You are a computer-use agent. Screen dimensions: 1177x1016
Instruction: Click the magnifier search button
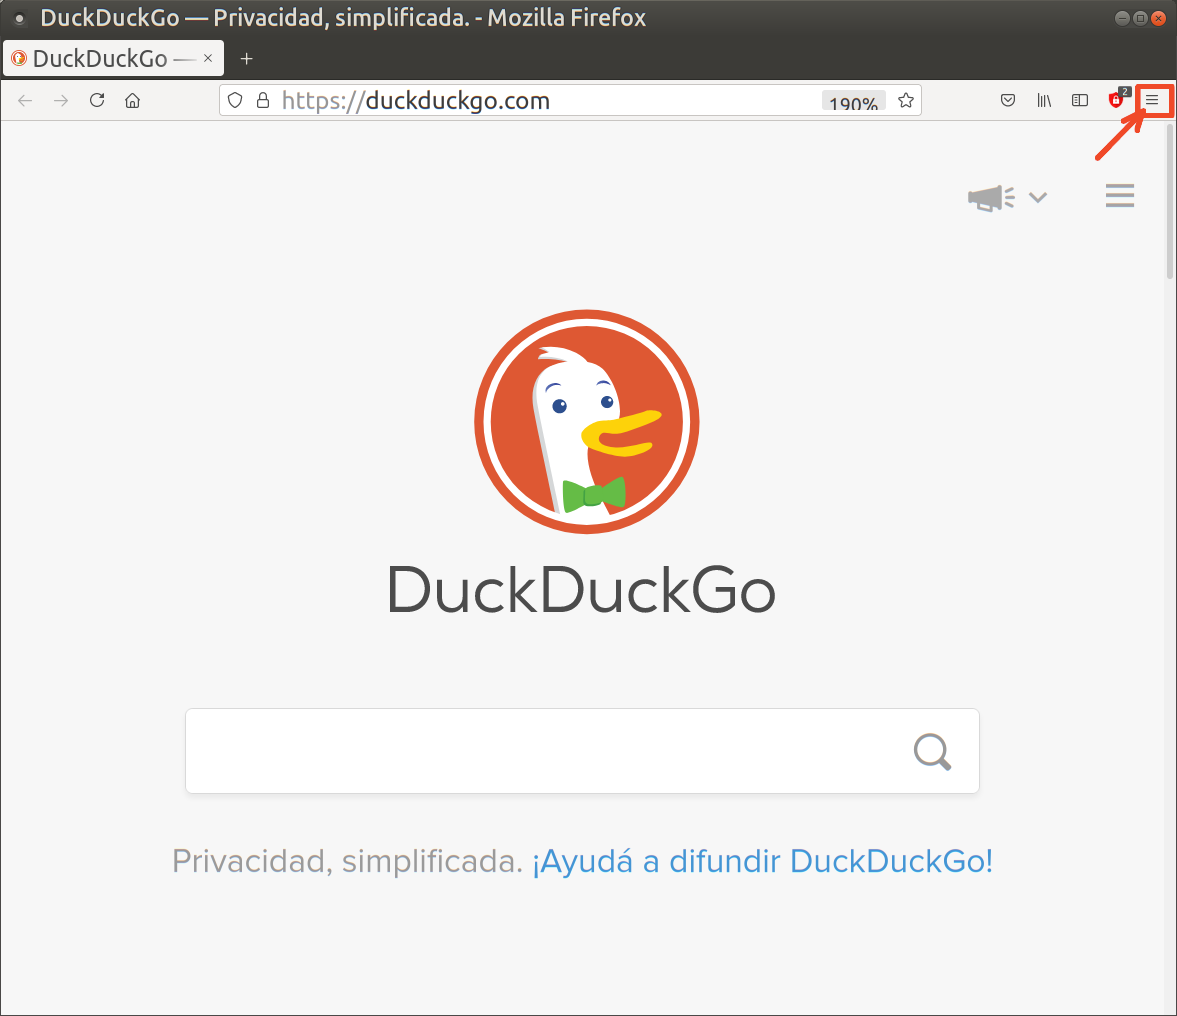(932, 751)
